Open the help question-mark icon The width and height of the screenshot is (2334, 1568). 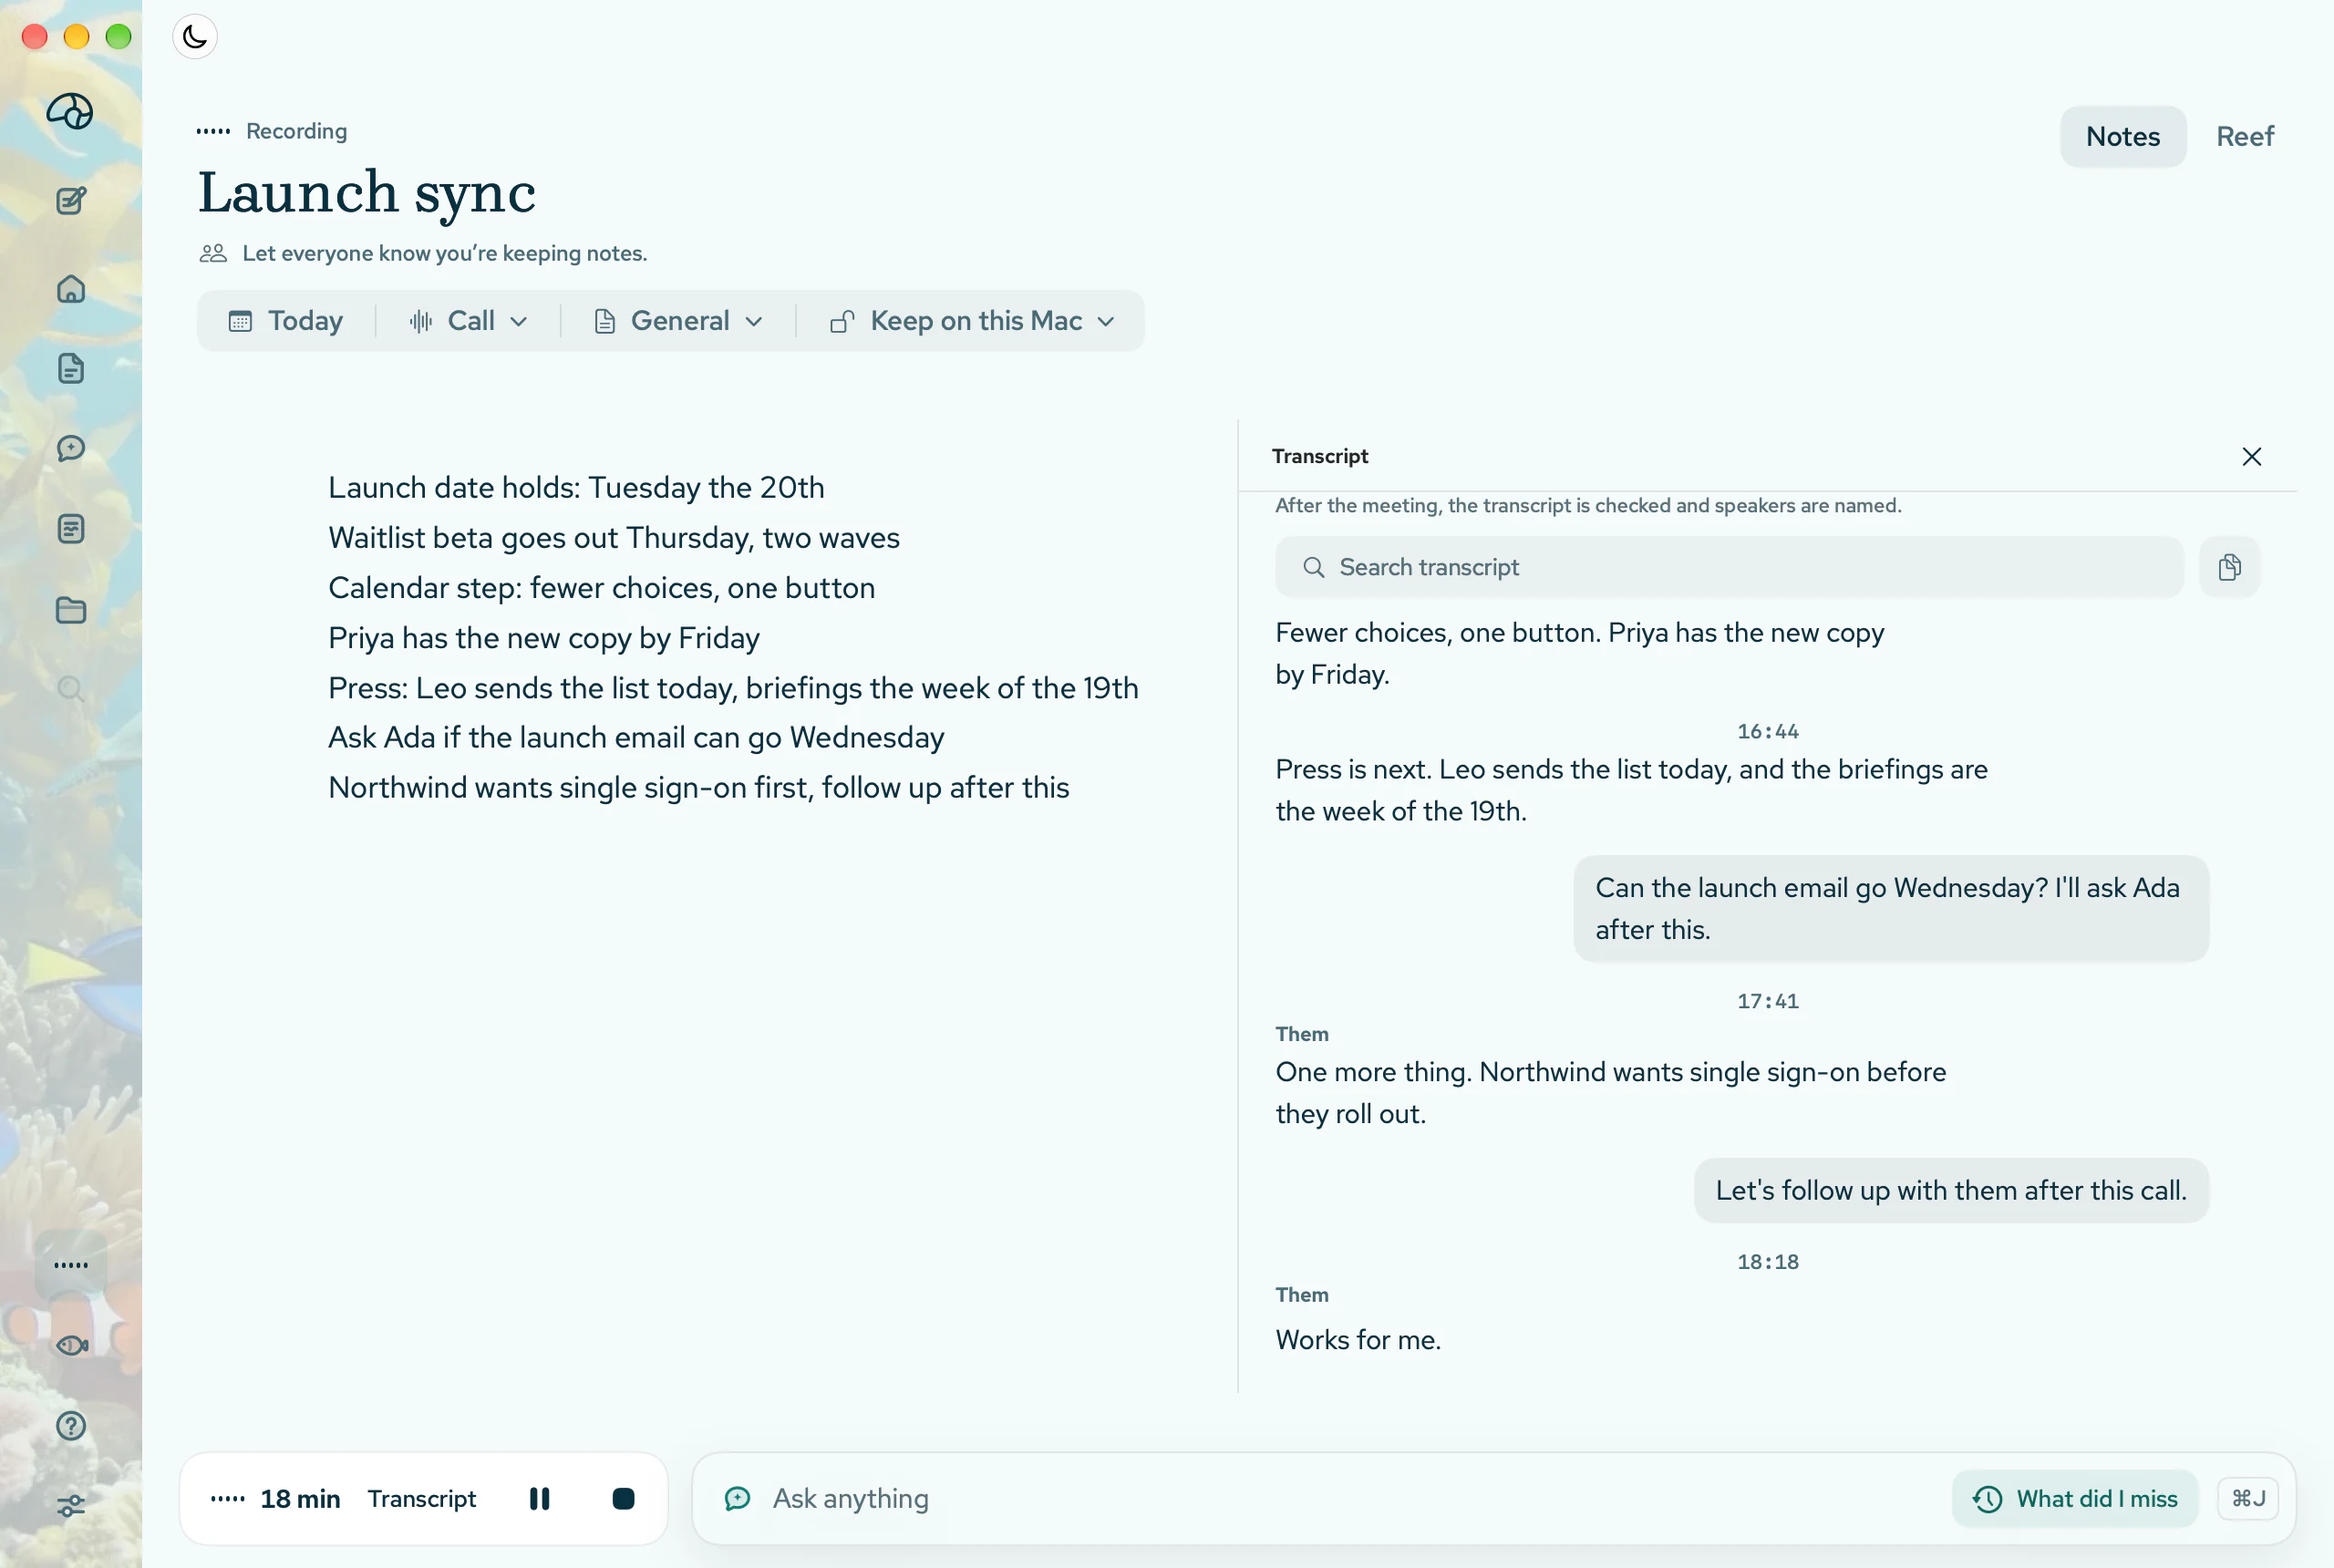(71, 1426)
